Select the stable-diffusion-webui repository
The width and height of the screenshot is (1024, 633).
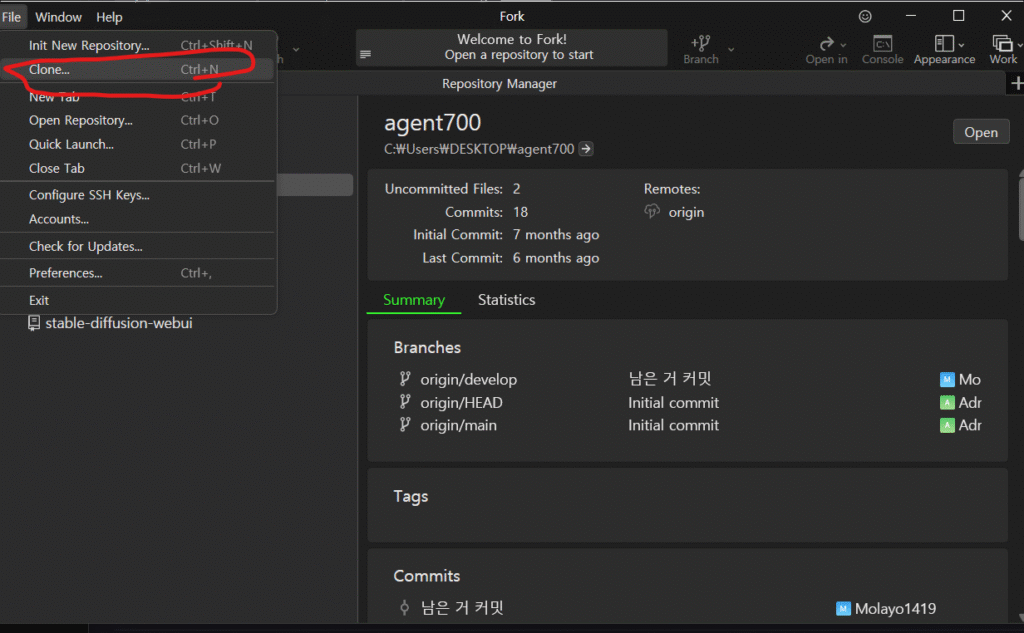coord(118,323)
